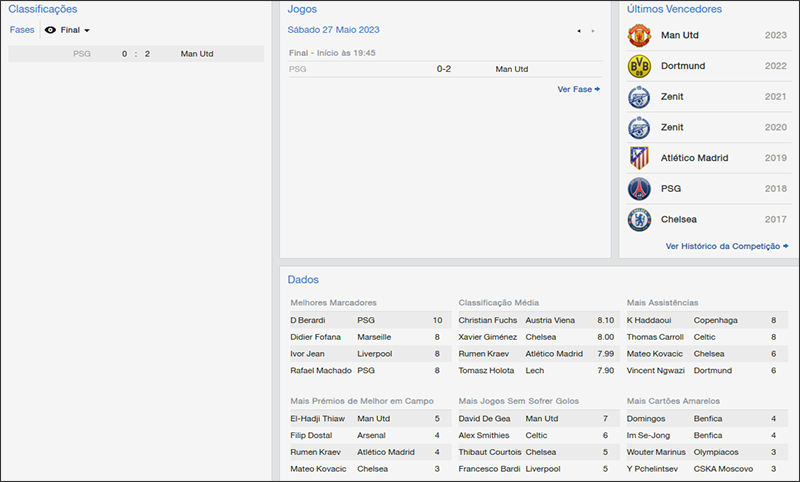
Task: Click the Atlético Madrid crest
Action: pyautogui.click(x=639, y=158)
